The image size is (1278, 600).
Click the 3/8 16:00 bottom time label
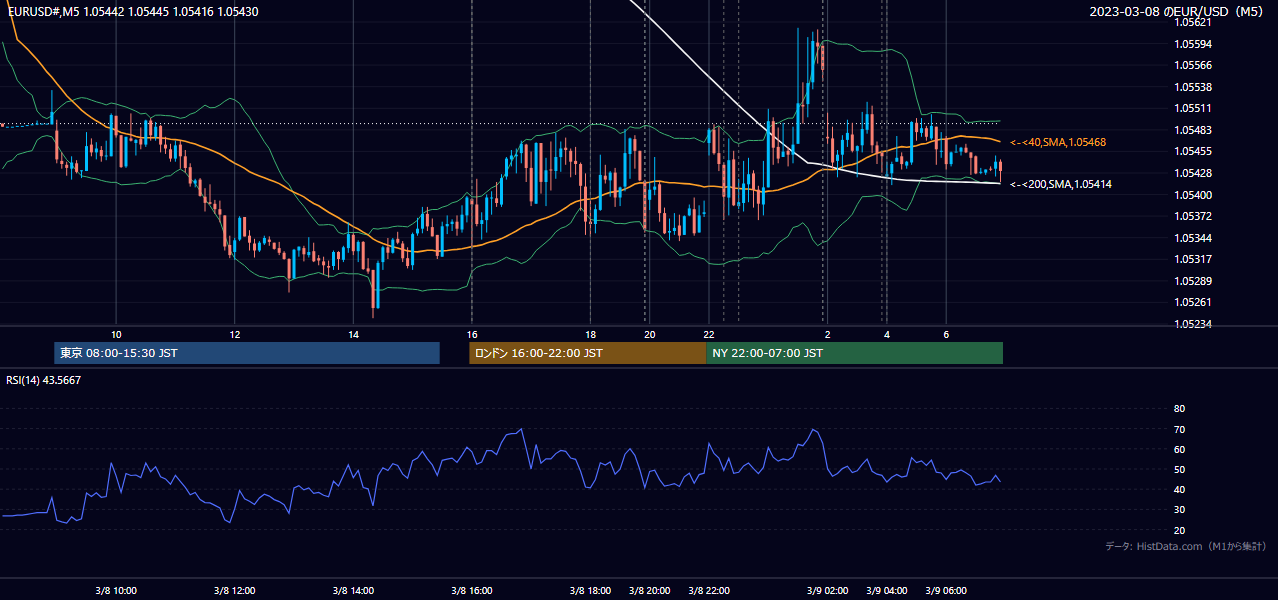(x=471, y=591)
